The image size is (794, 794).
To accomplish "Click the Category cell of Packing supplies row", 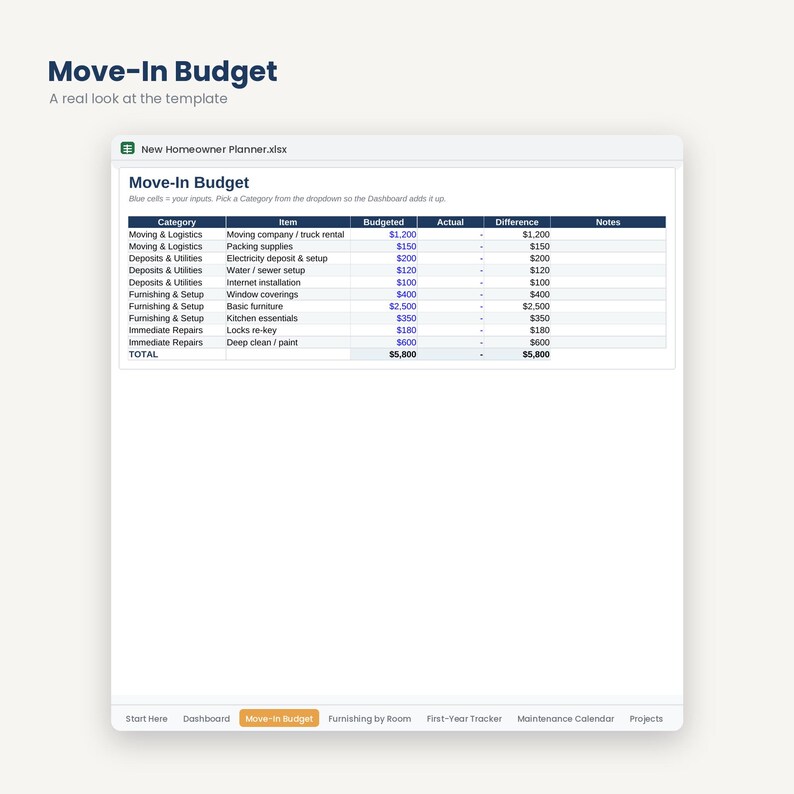I will coord(177,246).
